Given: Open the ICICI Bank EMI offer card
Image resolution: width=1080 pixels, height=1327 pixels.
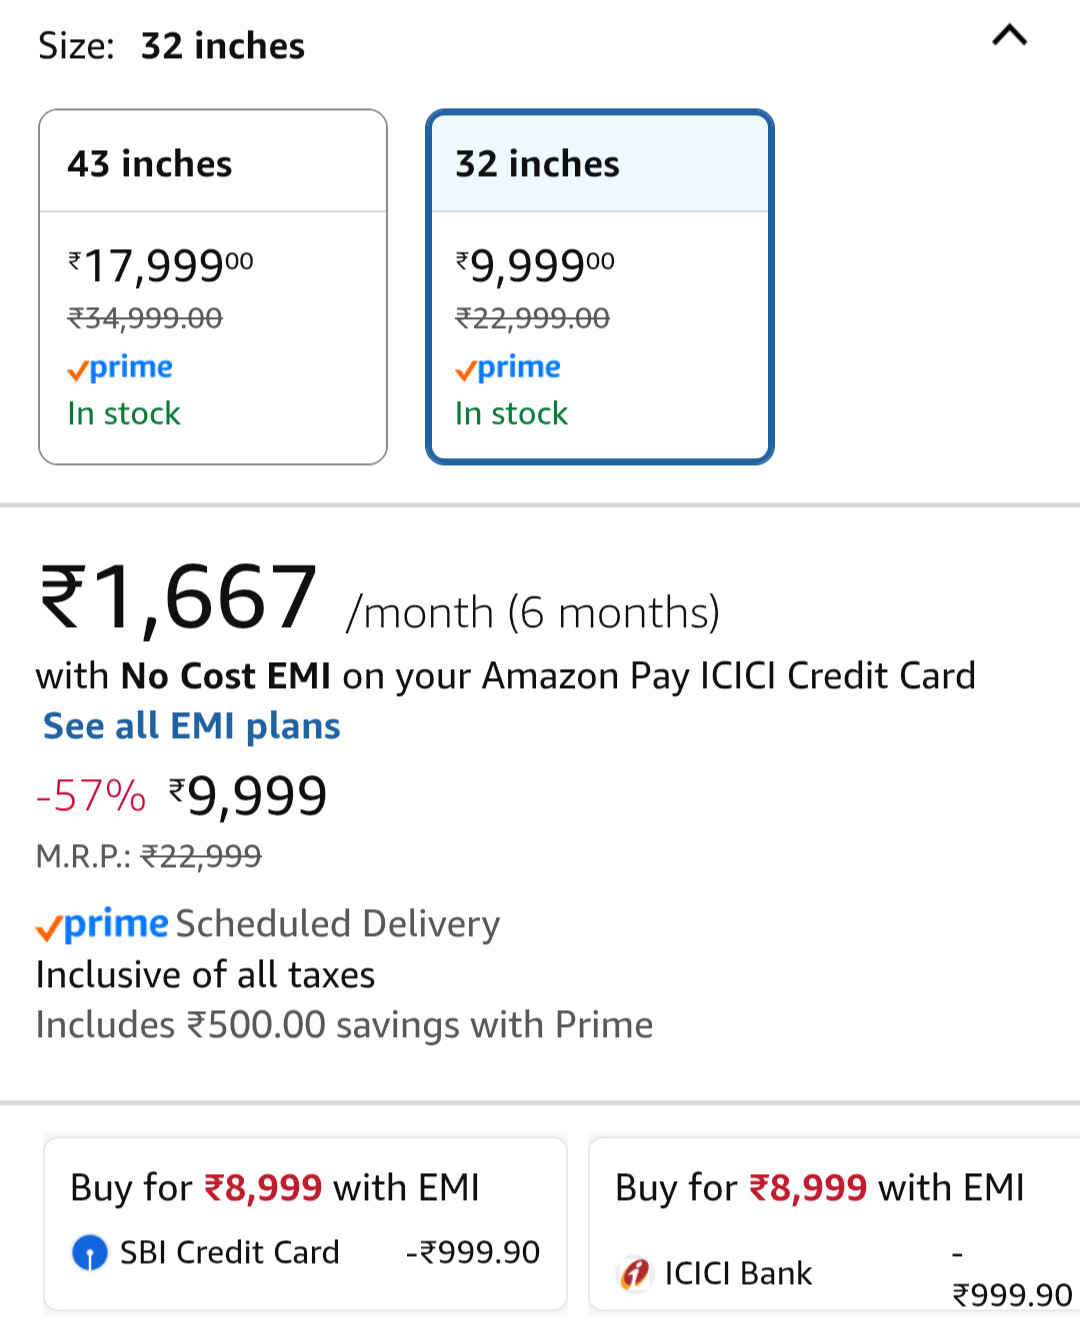Looking at the screenshot, I should [x=835, y=1223].
